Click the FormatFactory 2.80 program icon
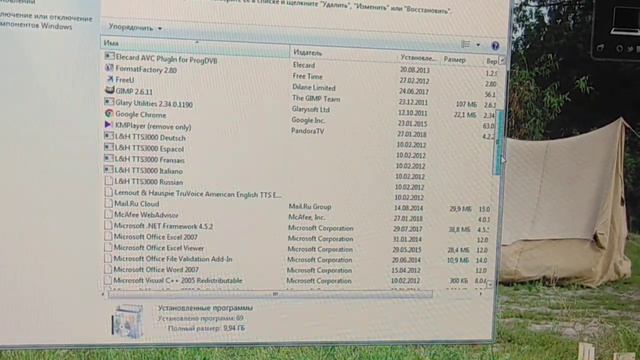Screen dimensions: 640x360 [109, 68]
